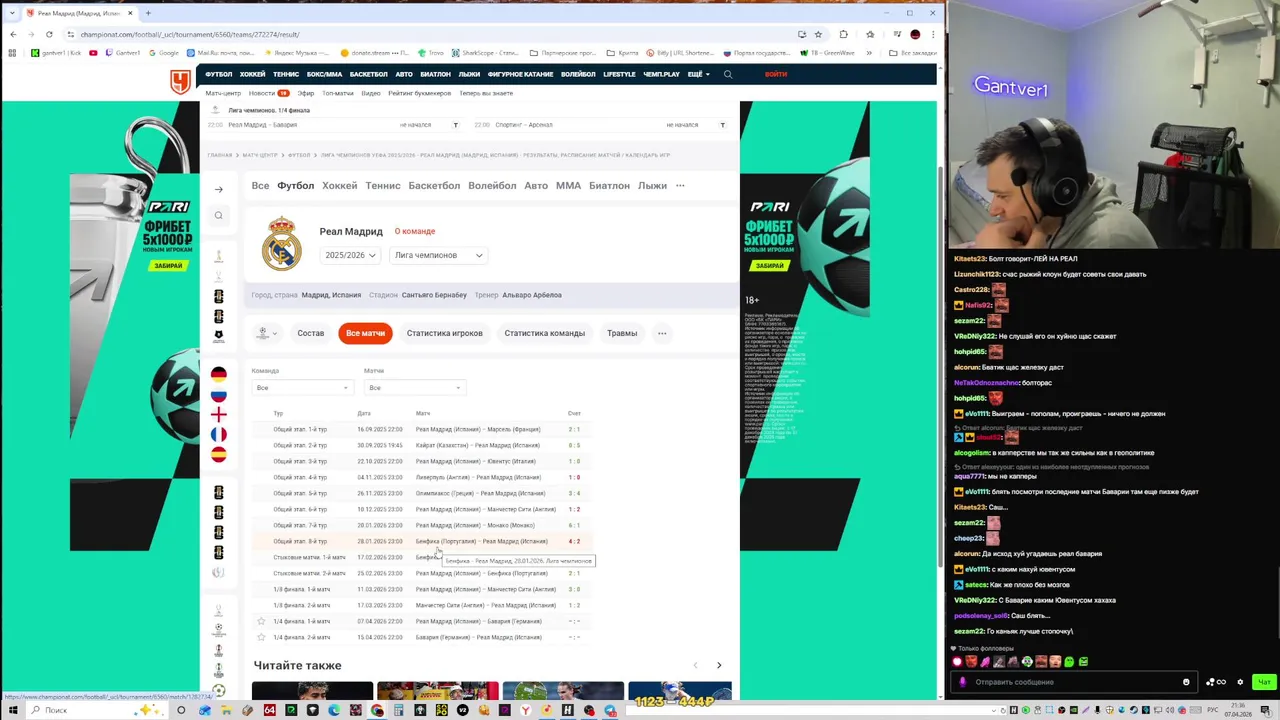Expand the Матчи filter dropdown
1280x720 pixels.
414,388
